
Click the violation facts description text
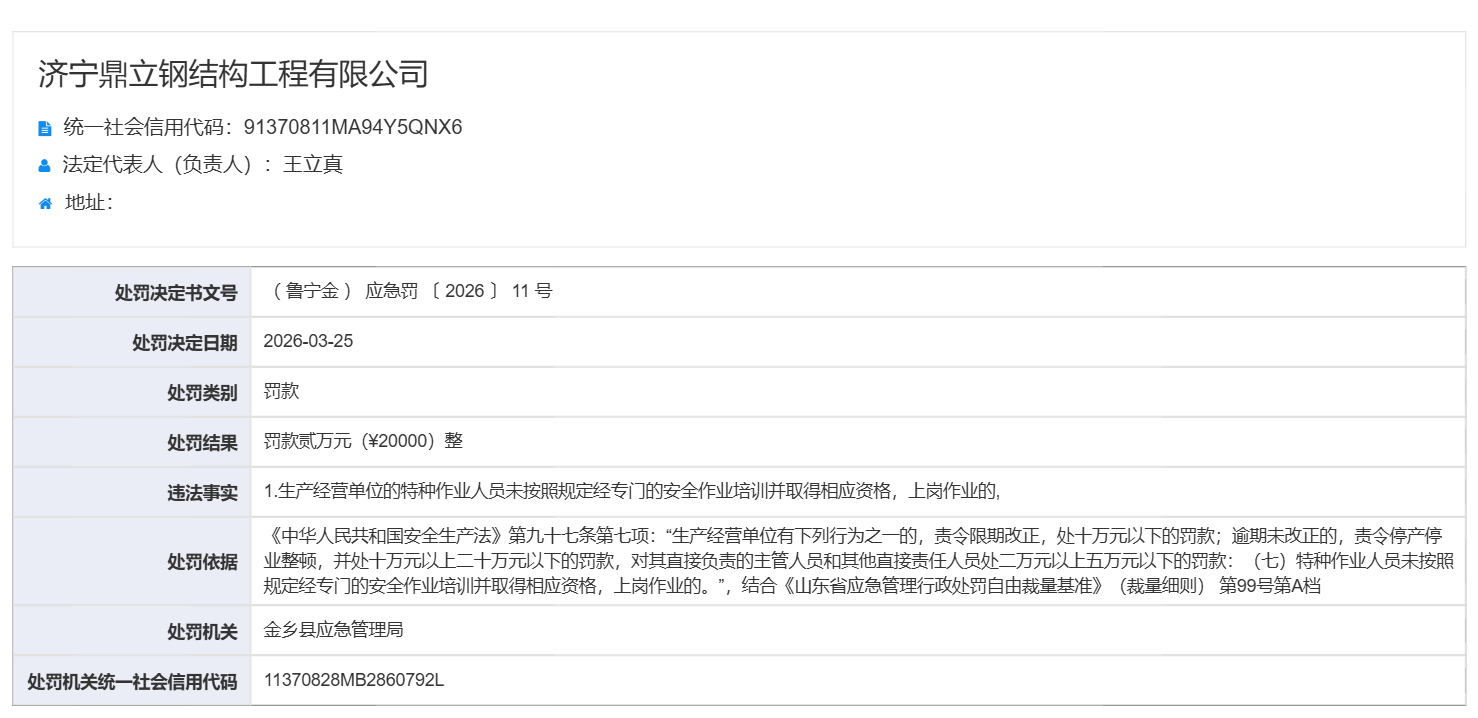(632, 491)
